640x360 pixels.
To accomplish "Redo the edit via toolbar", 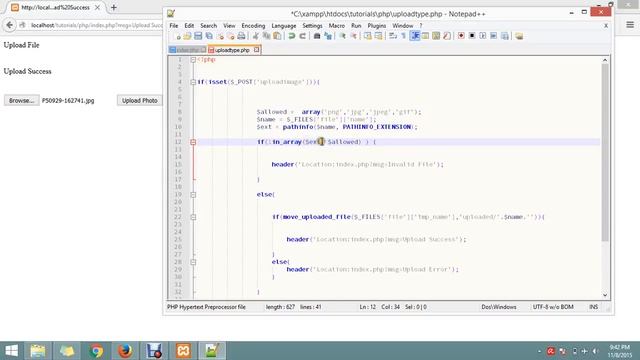I will point(302,36).
